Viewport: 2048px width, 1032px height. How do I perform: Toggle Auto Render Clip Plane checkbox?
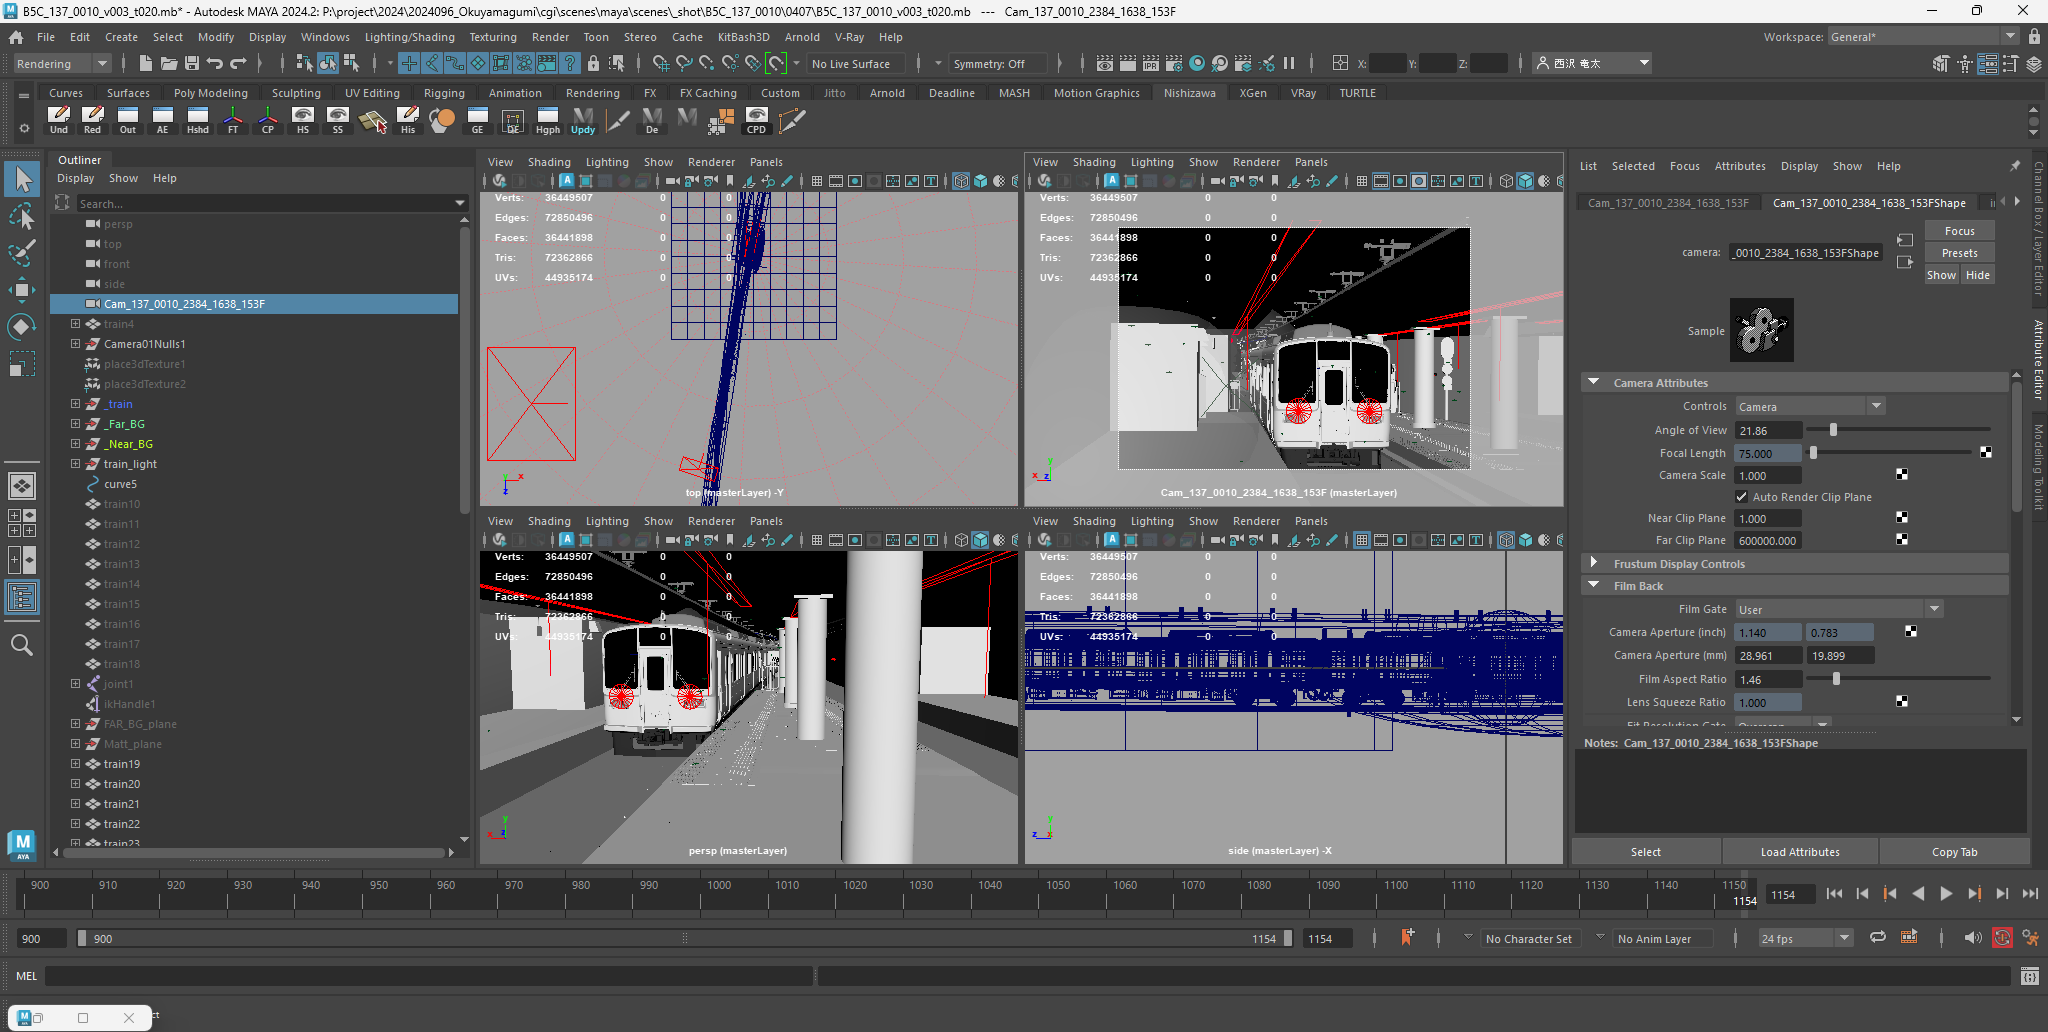click(1742, 497)
